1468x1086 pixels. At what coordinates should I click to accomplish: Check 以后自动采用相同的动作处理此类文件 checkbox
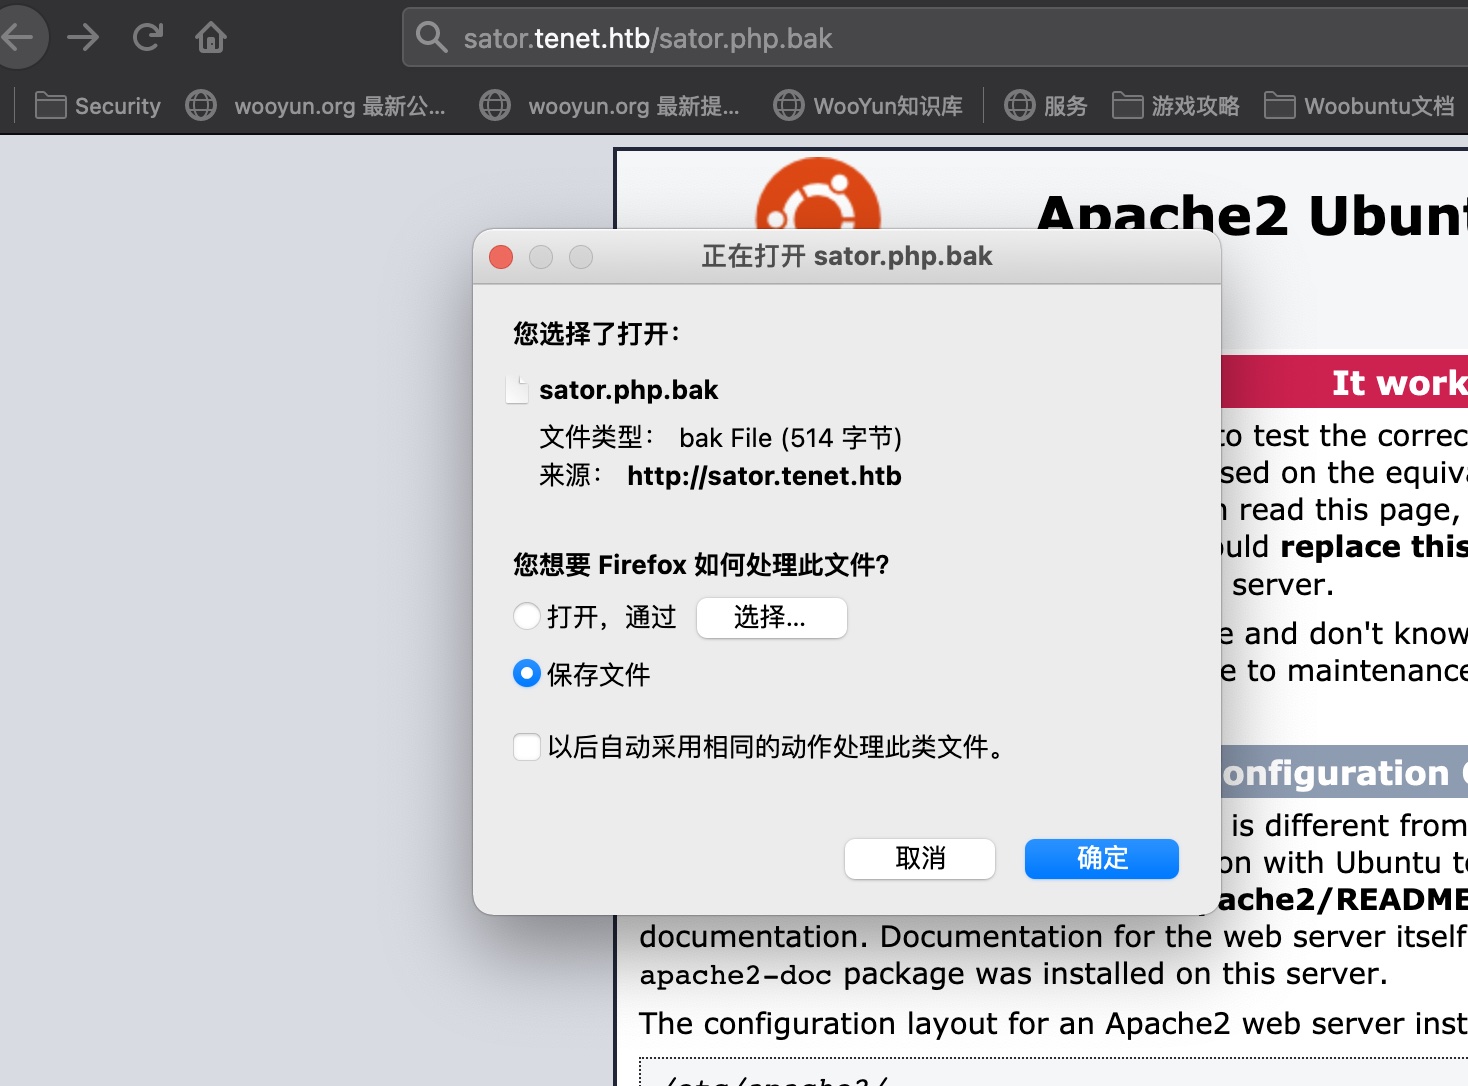tap(527, 746)
